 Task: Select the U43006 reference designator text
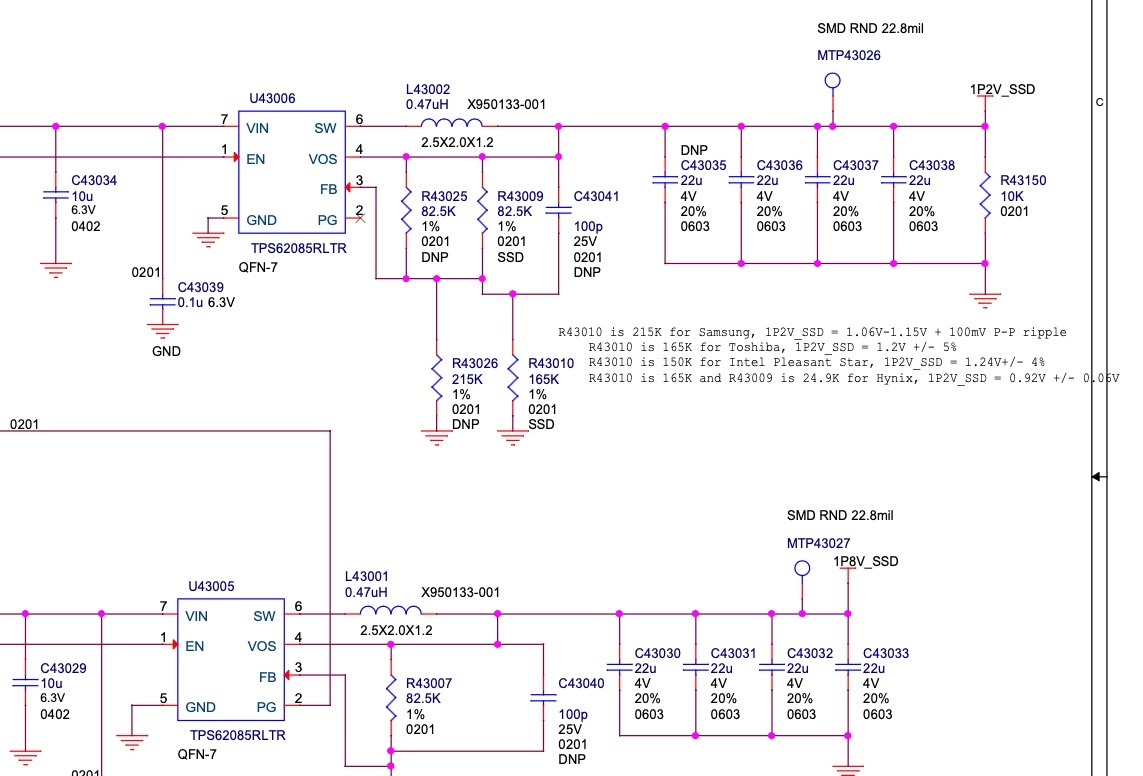[273, 98]
